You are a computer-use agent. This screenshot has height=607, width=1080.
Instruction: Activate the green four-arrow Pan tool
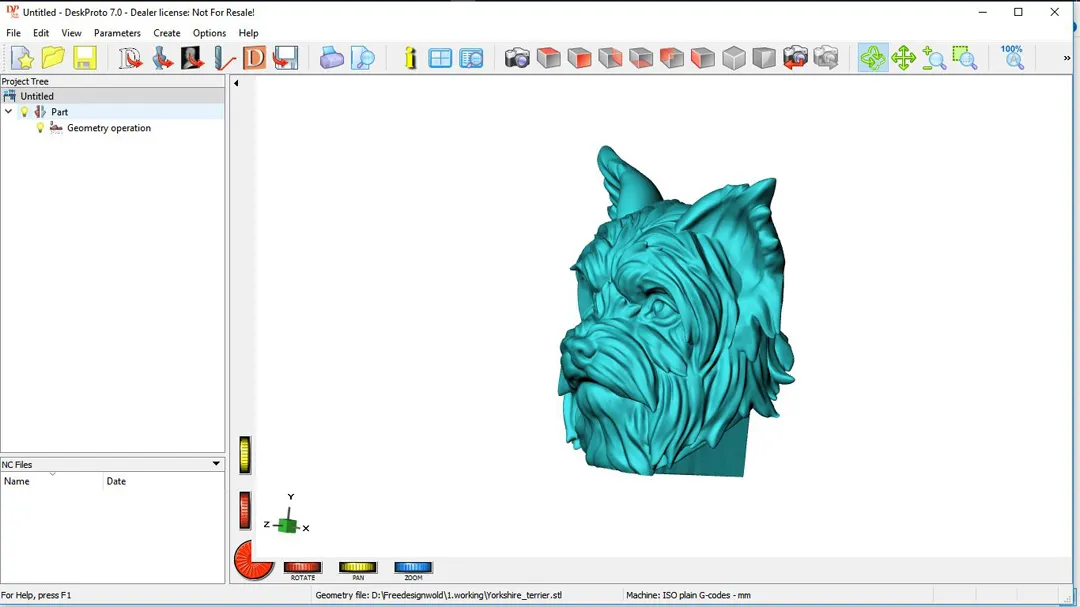pyautogui.click(x=903, y=58)
